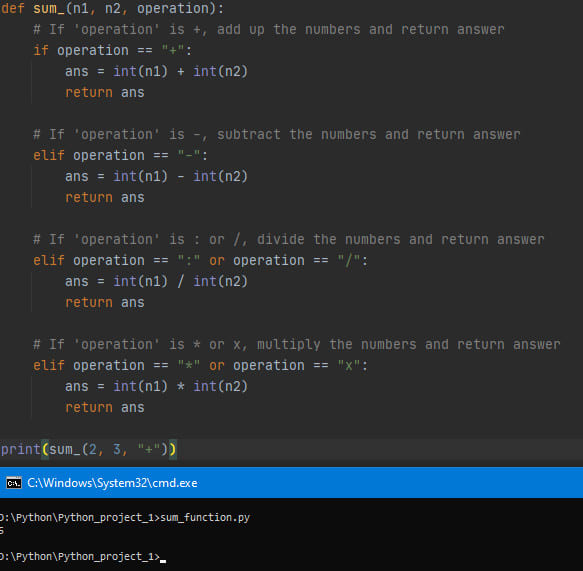Screen dimensions: 583x571
Task: Click the 'elif operation == "-":' line
Action: [x=120, y=155]
